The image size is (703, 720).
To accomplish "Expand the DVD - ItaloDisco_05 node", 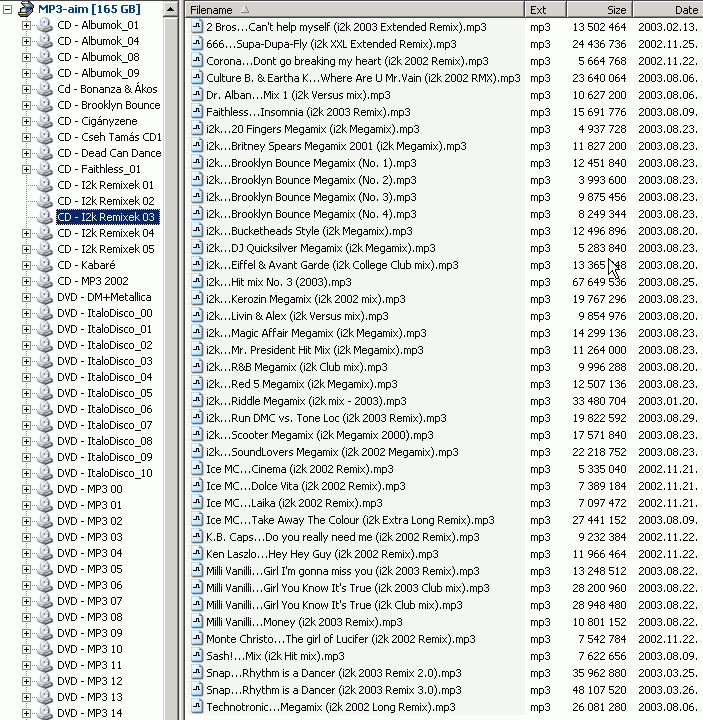I will (x=26, y=393).
